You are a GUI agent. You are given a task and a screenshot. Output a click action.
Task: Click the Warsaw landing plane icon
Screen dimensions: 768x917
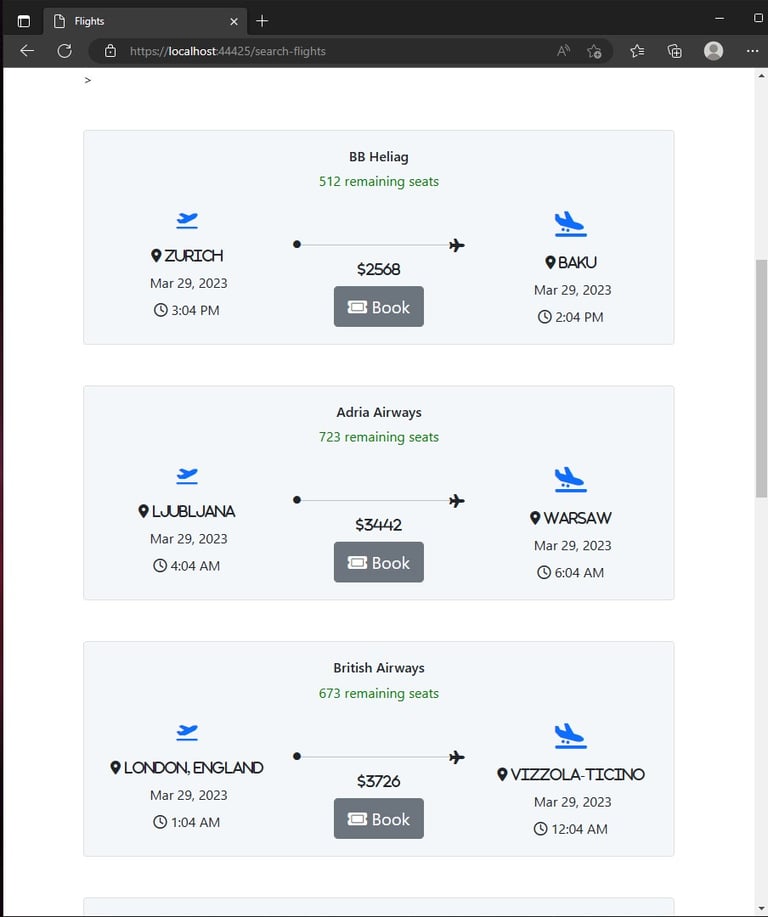[x=570, y=480]
